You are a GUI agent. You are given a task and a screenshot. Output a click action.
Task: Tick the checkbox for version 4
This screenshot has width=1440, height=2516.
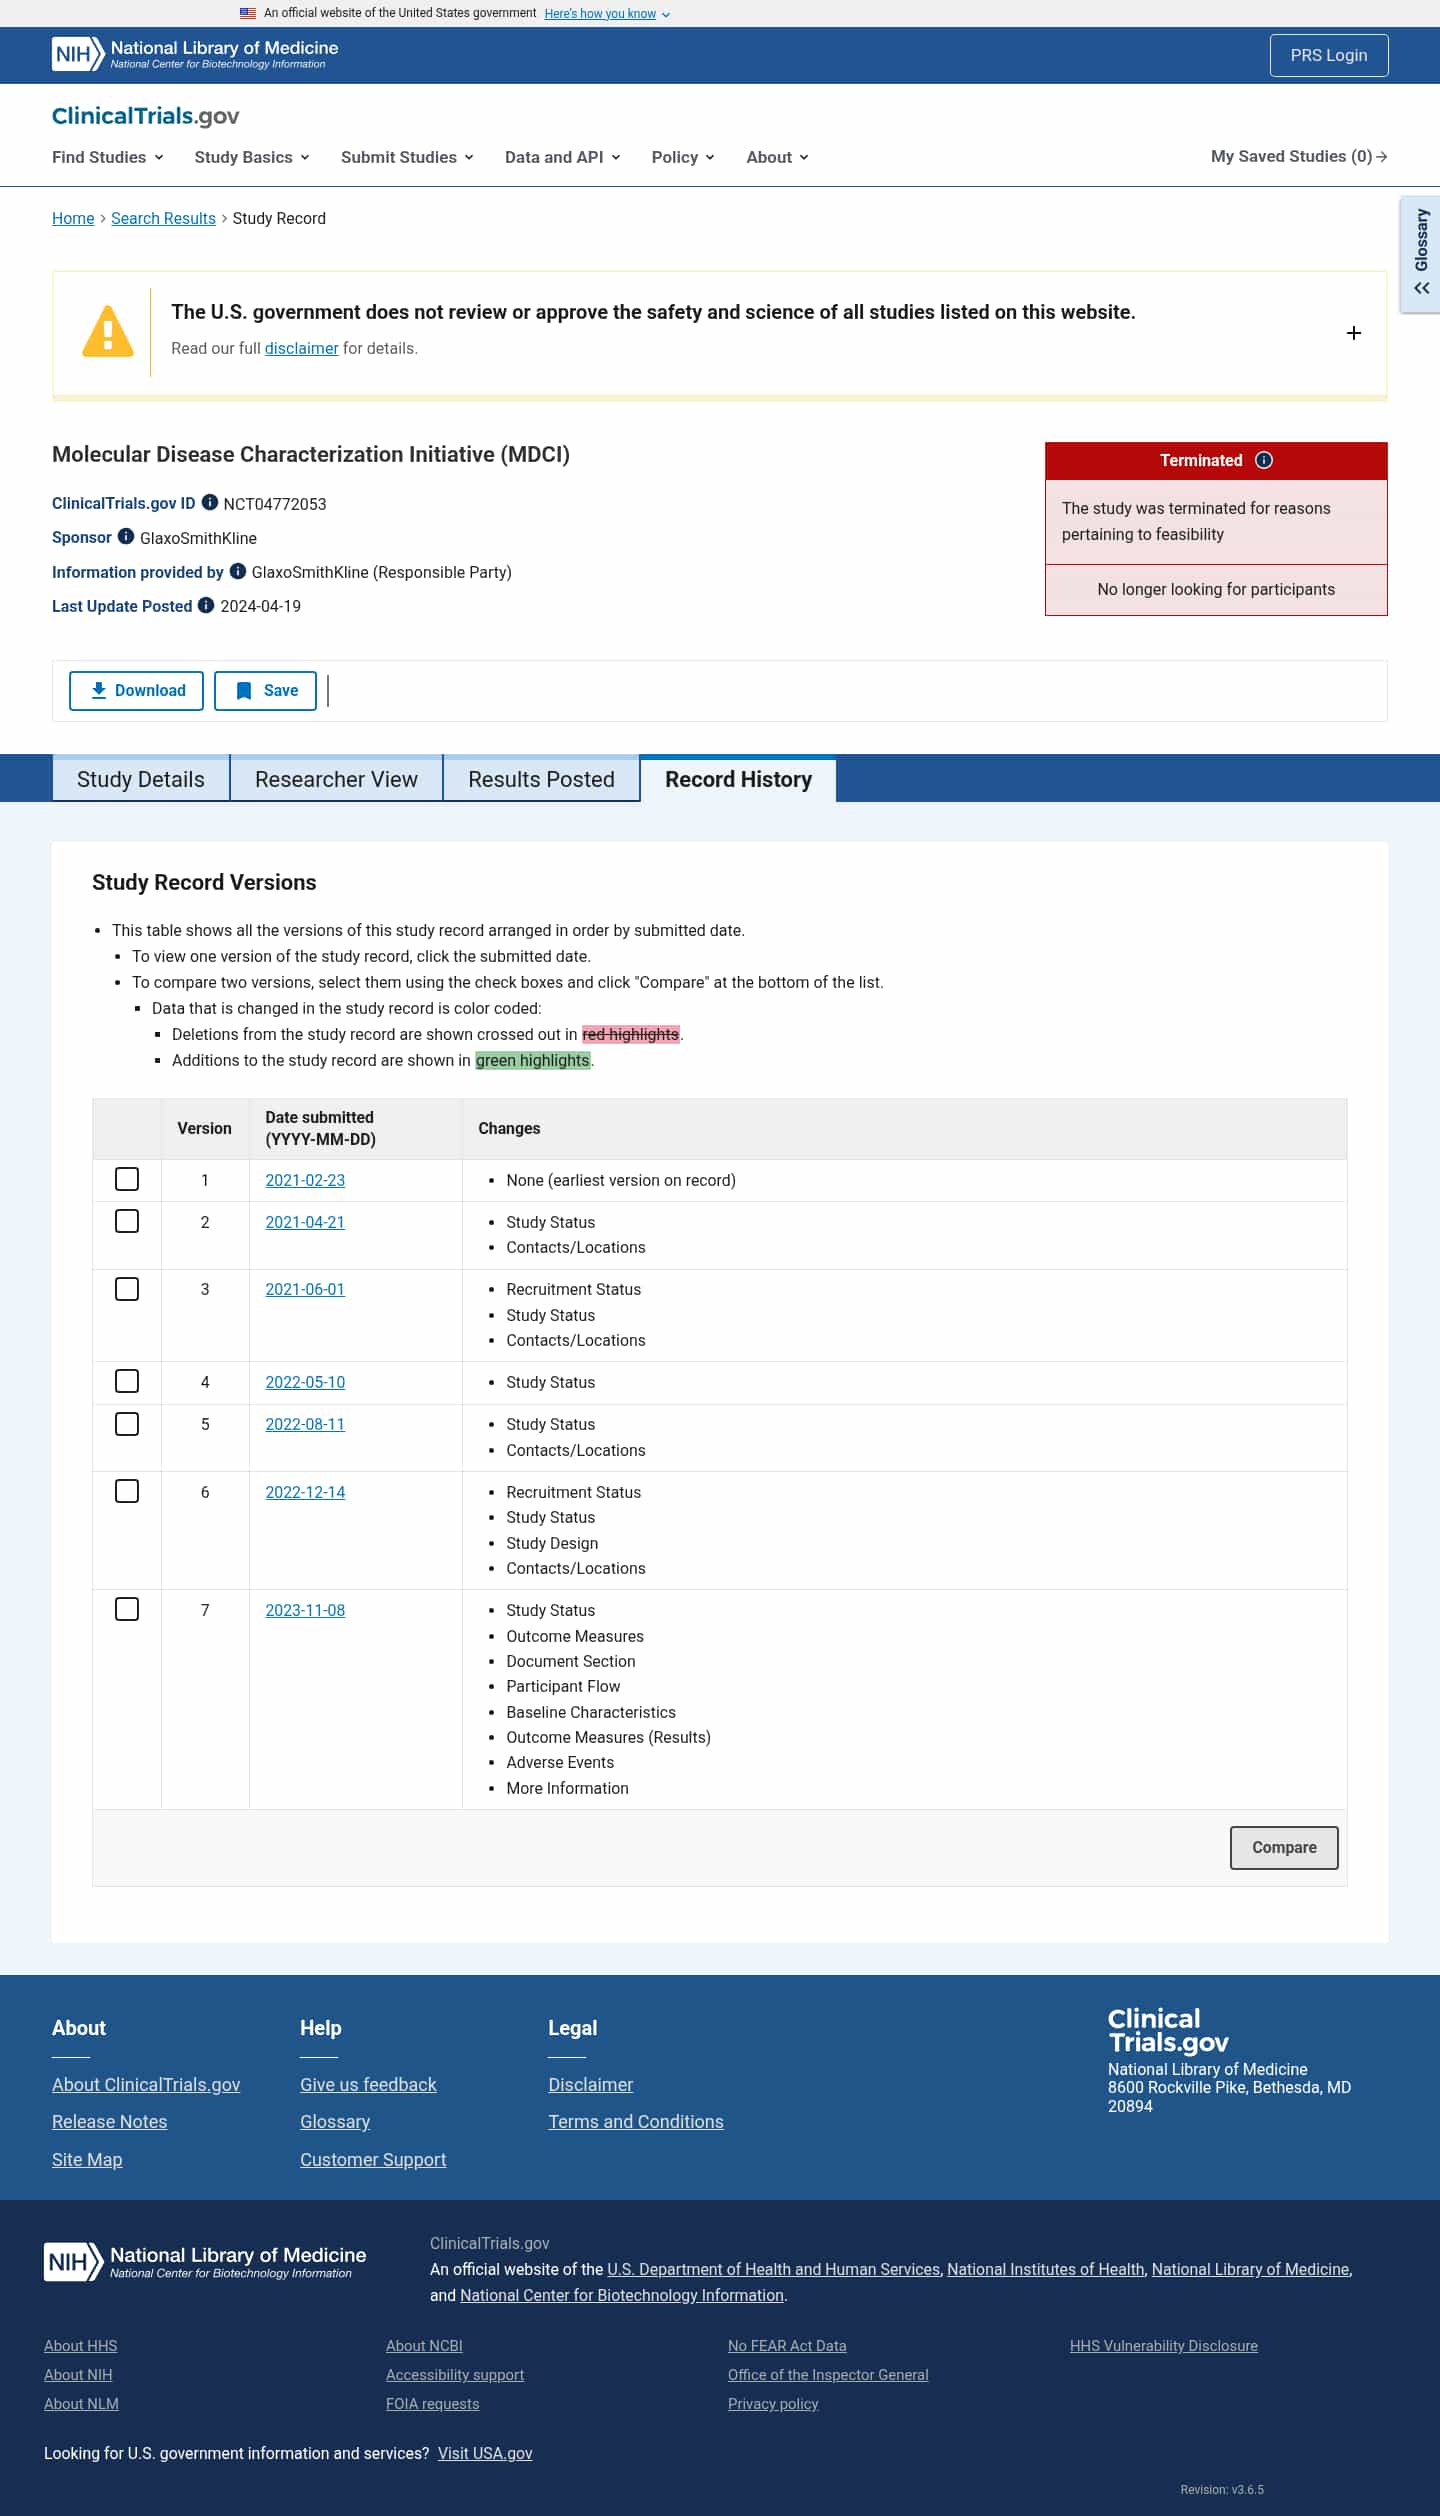(x=127, y=1381)
